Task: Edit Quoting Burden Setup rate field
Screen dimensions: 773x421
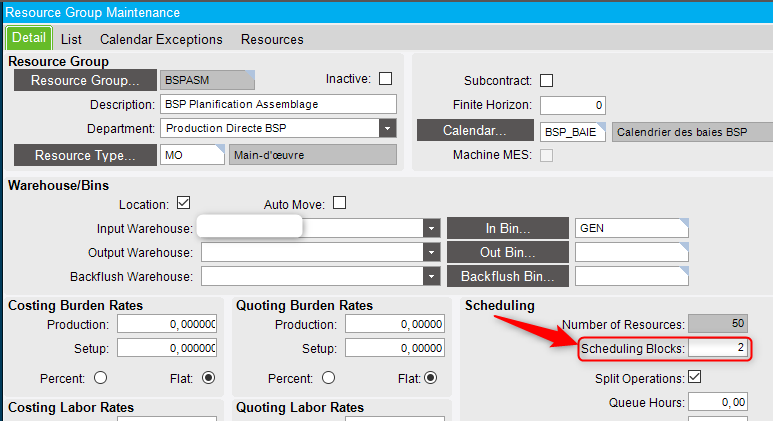Action: [395, 348]
